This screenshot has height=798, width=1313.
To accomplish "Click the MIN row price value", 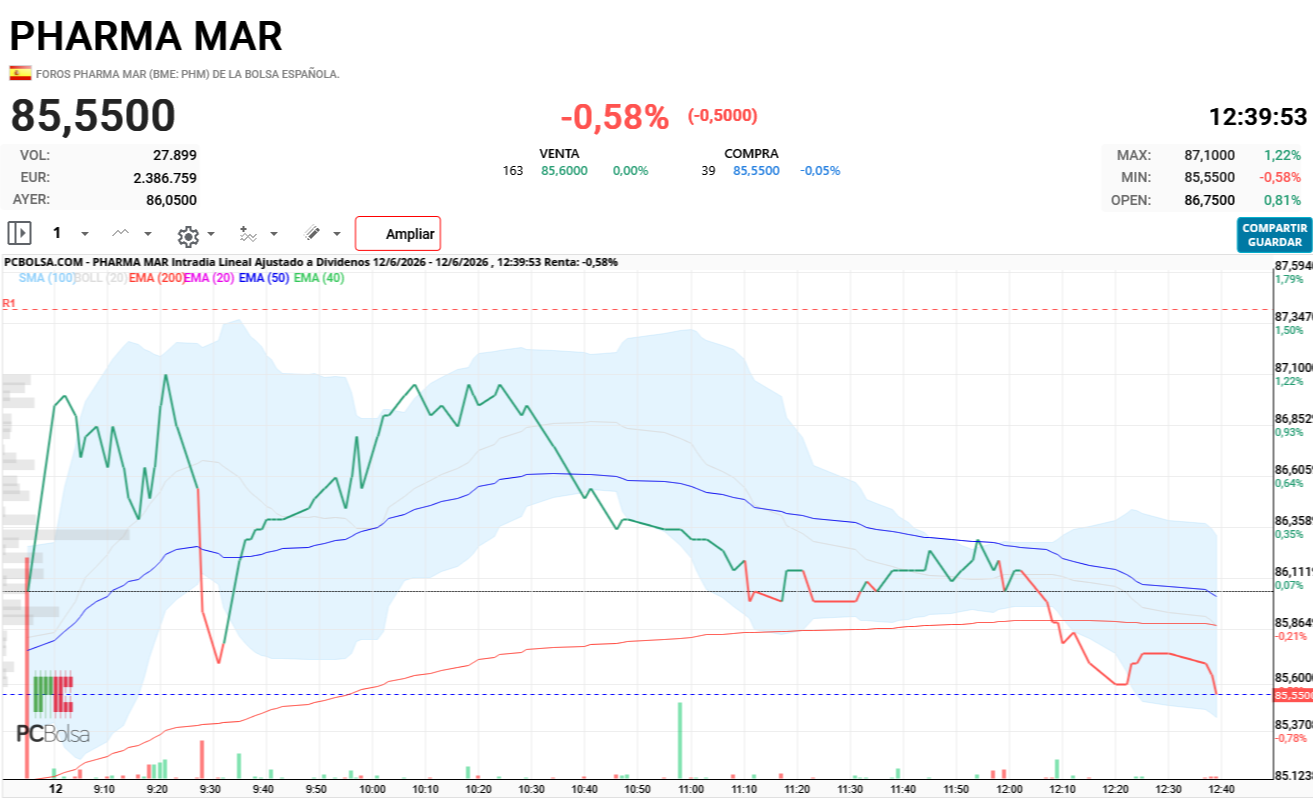I will click(x=1209, y=177).
